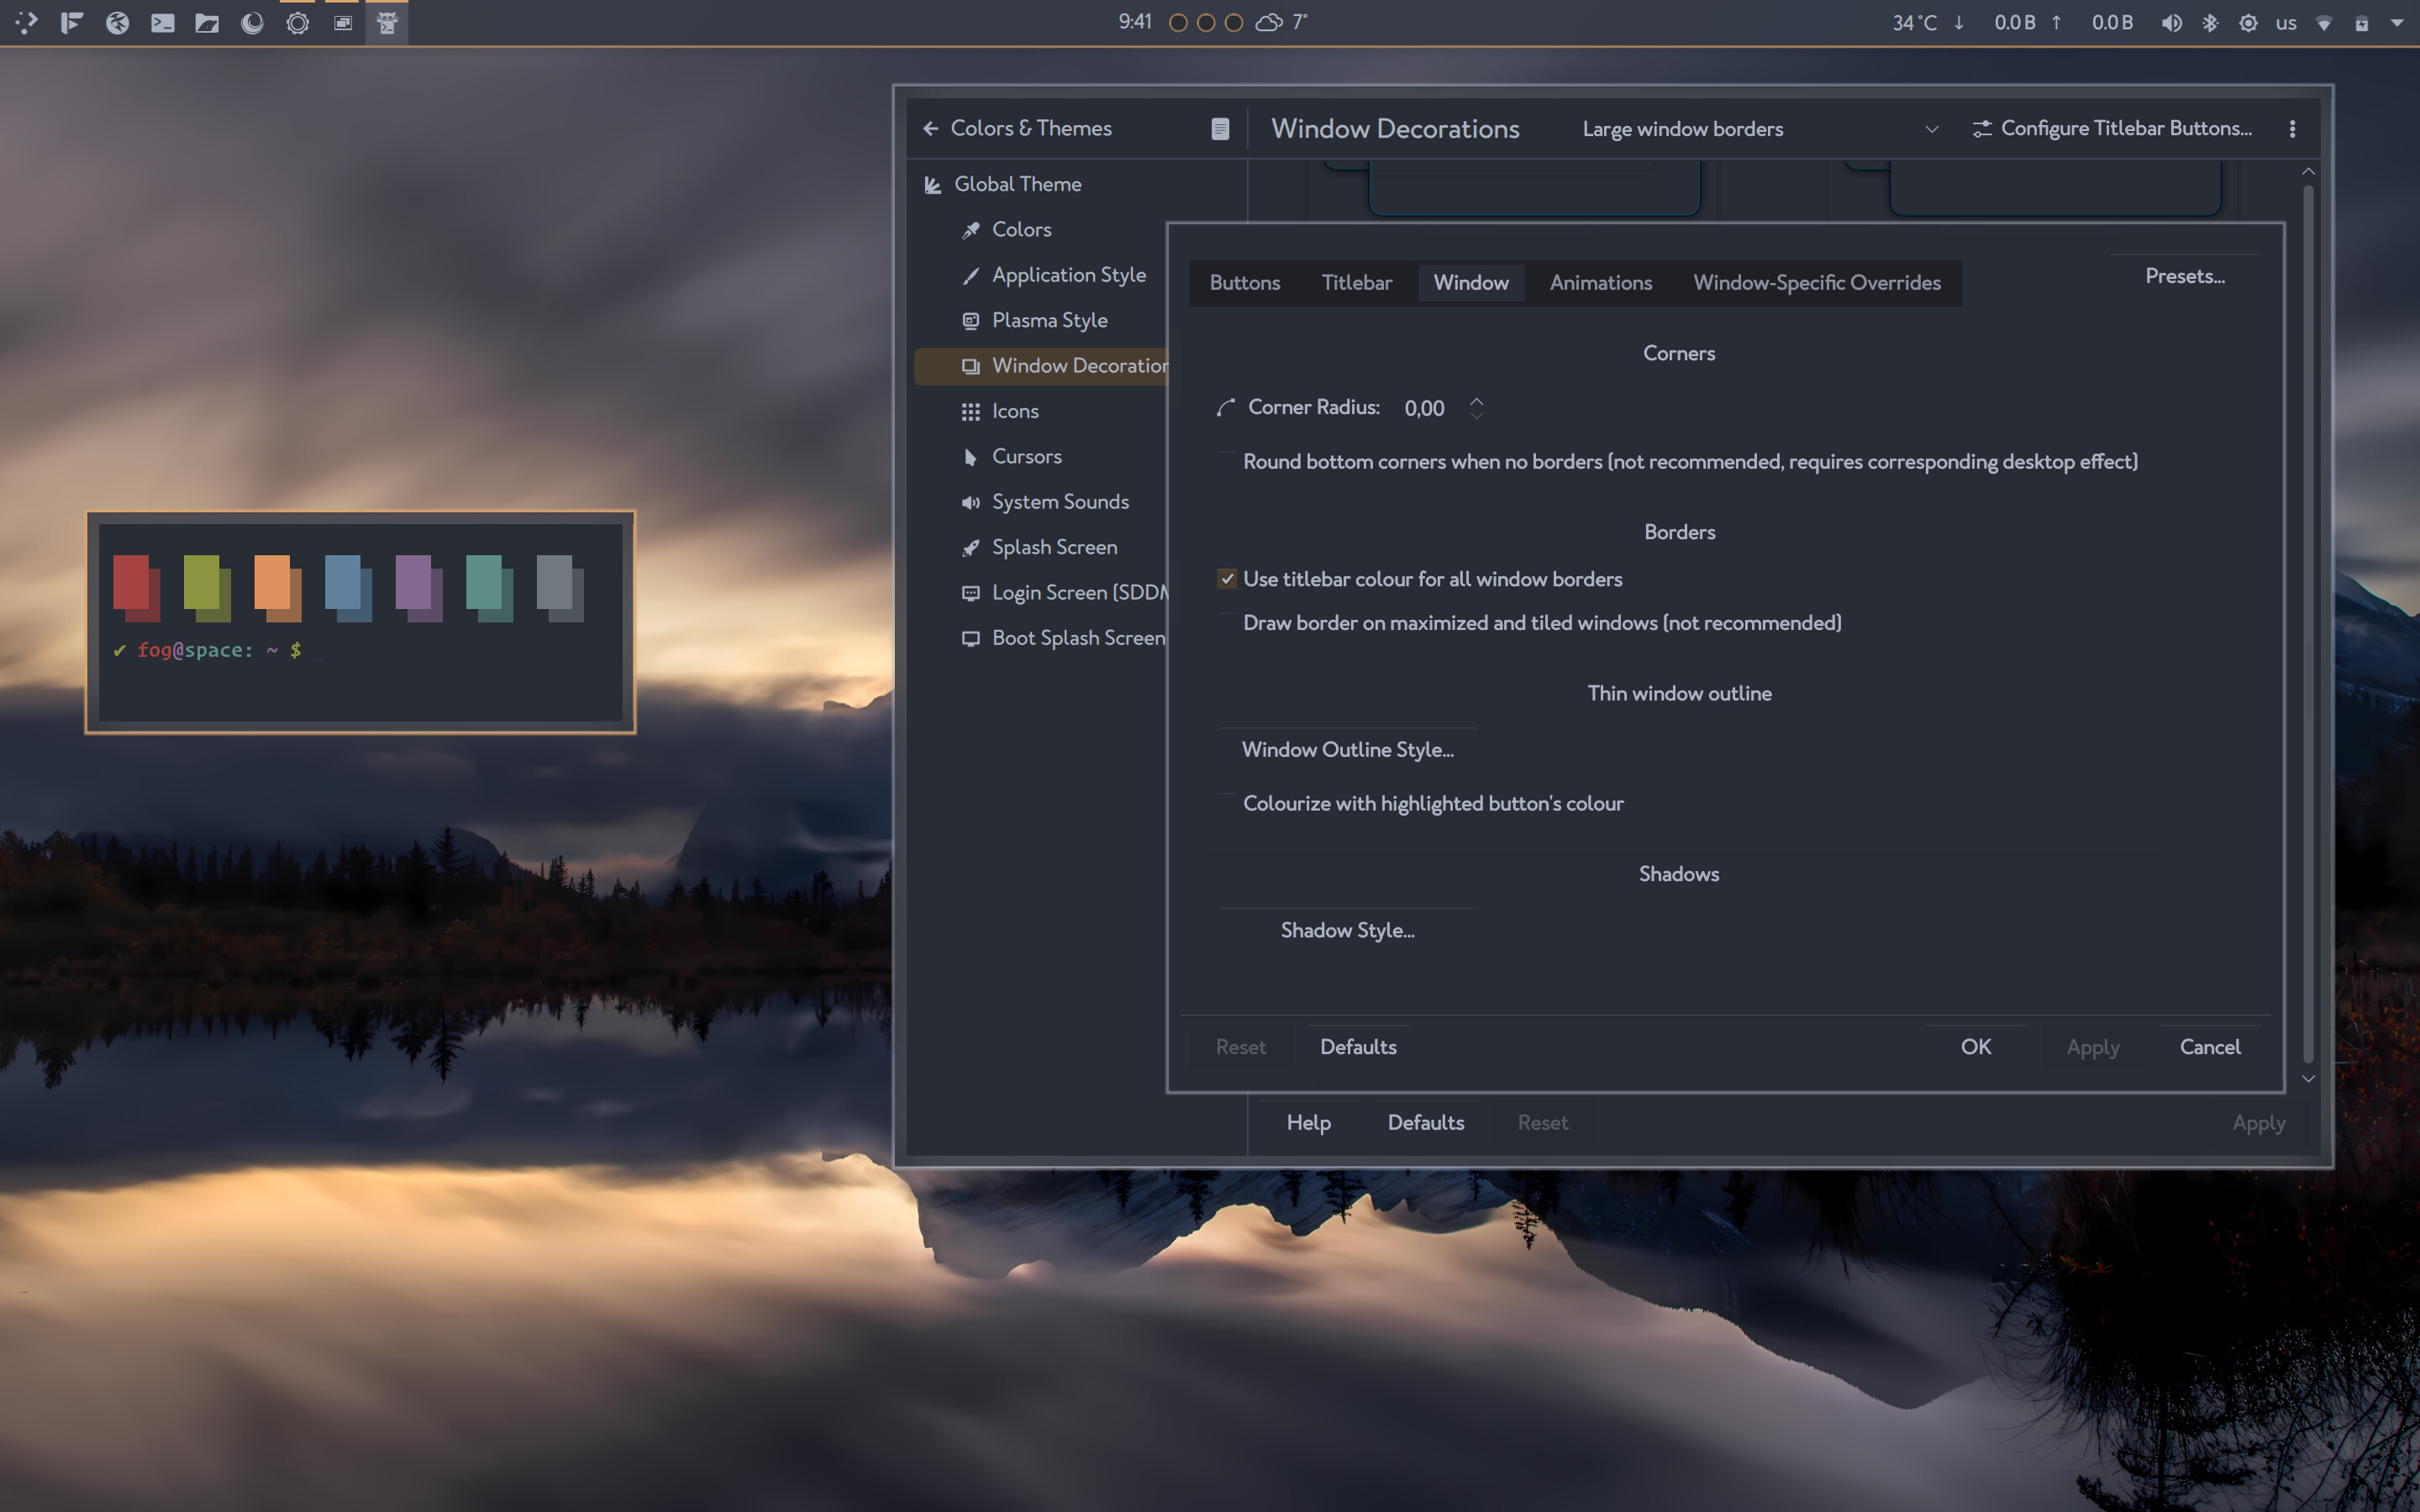2420x1512 pixels.
Task: Click the Bluetooth tray icon
Action: 2210,22
